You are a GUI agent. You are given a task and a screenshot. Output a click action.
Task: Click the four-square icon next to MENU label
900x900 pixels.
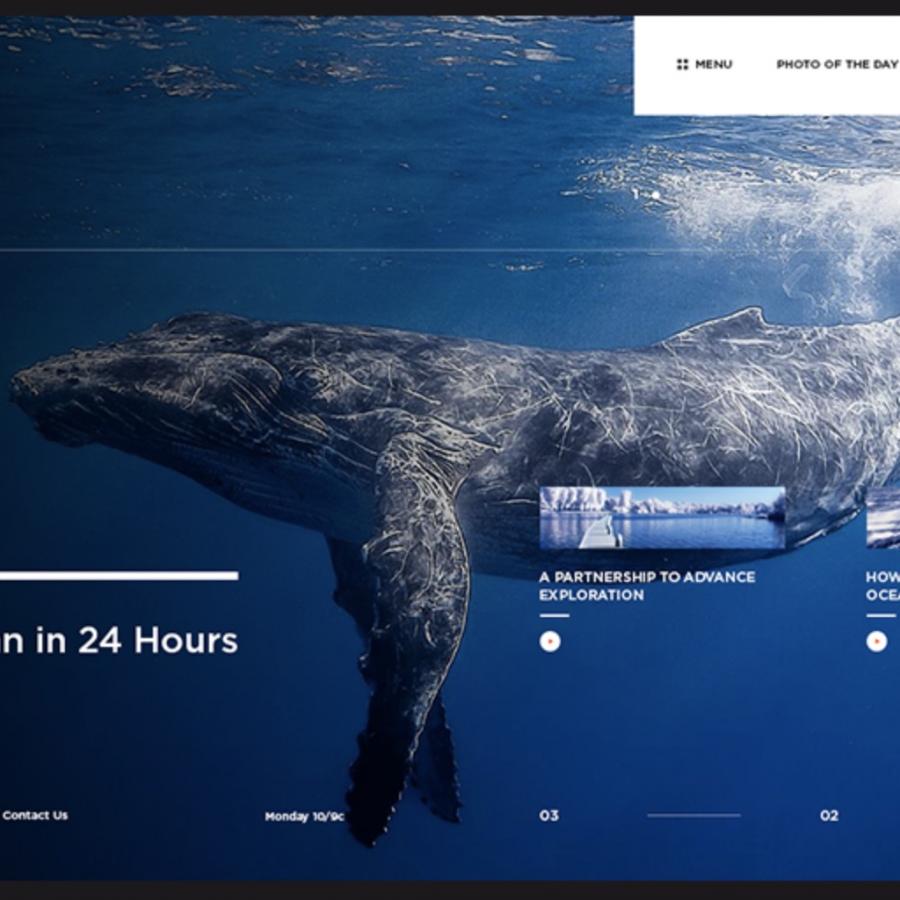coord(684,64)
